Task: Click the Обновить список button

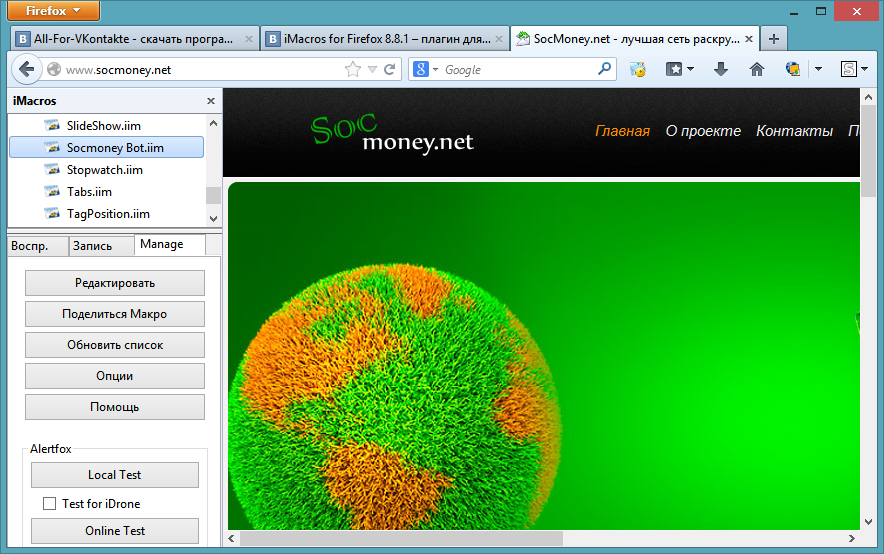Action: [115, 345]
